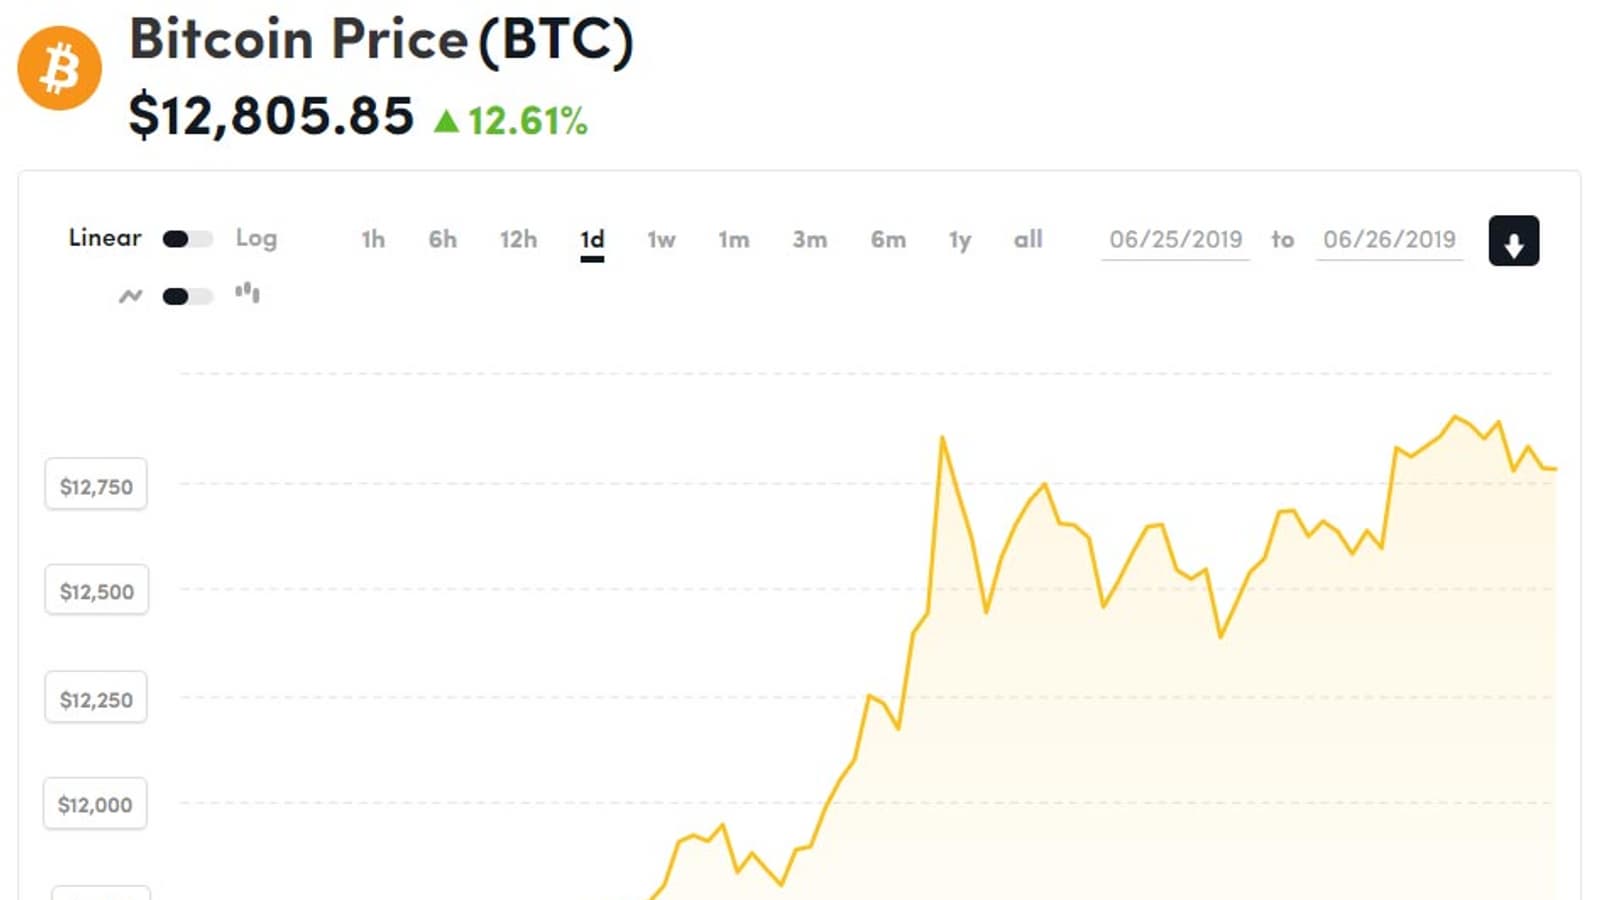Click the start date field 06/25/2019
The height and width of the screenshot is (900, 1600).
pyautogui.click(x=1175, y=240)
